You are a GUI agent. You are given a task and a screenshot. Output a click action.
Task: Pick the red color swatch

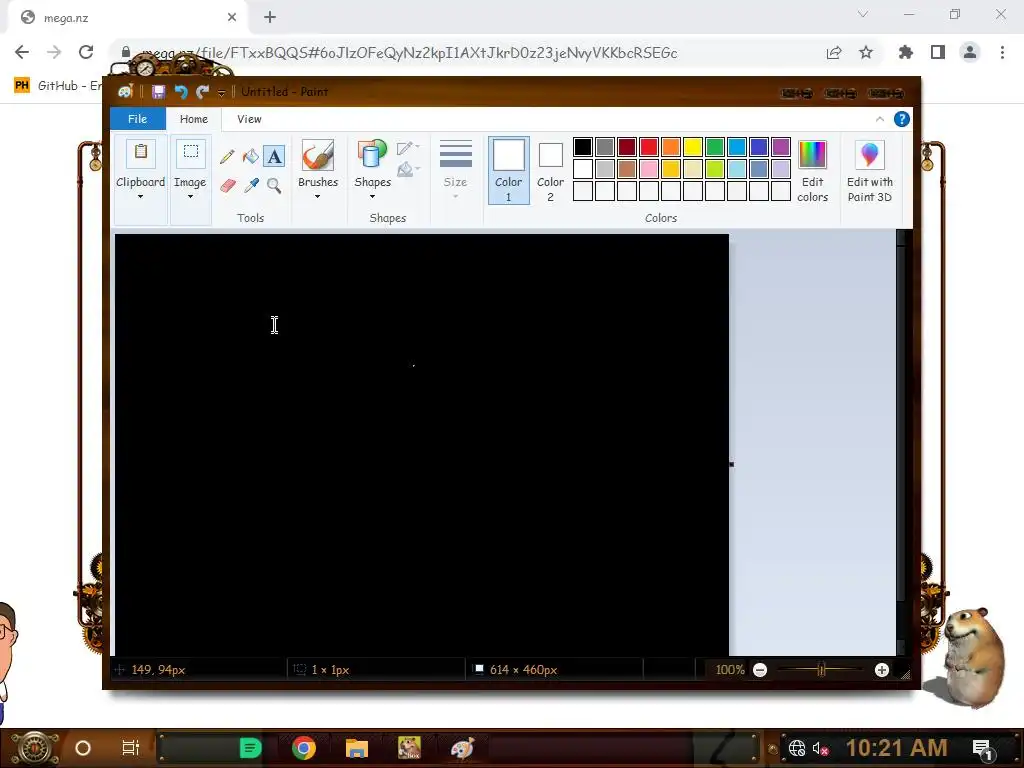coord(648,147)
